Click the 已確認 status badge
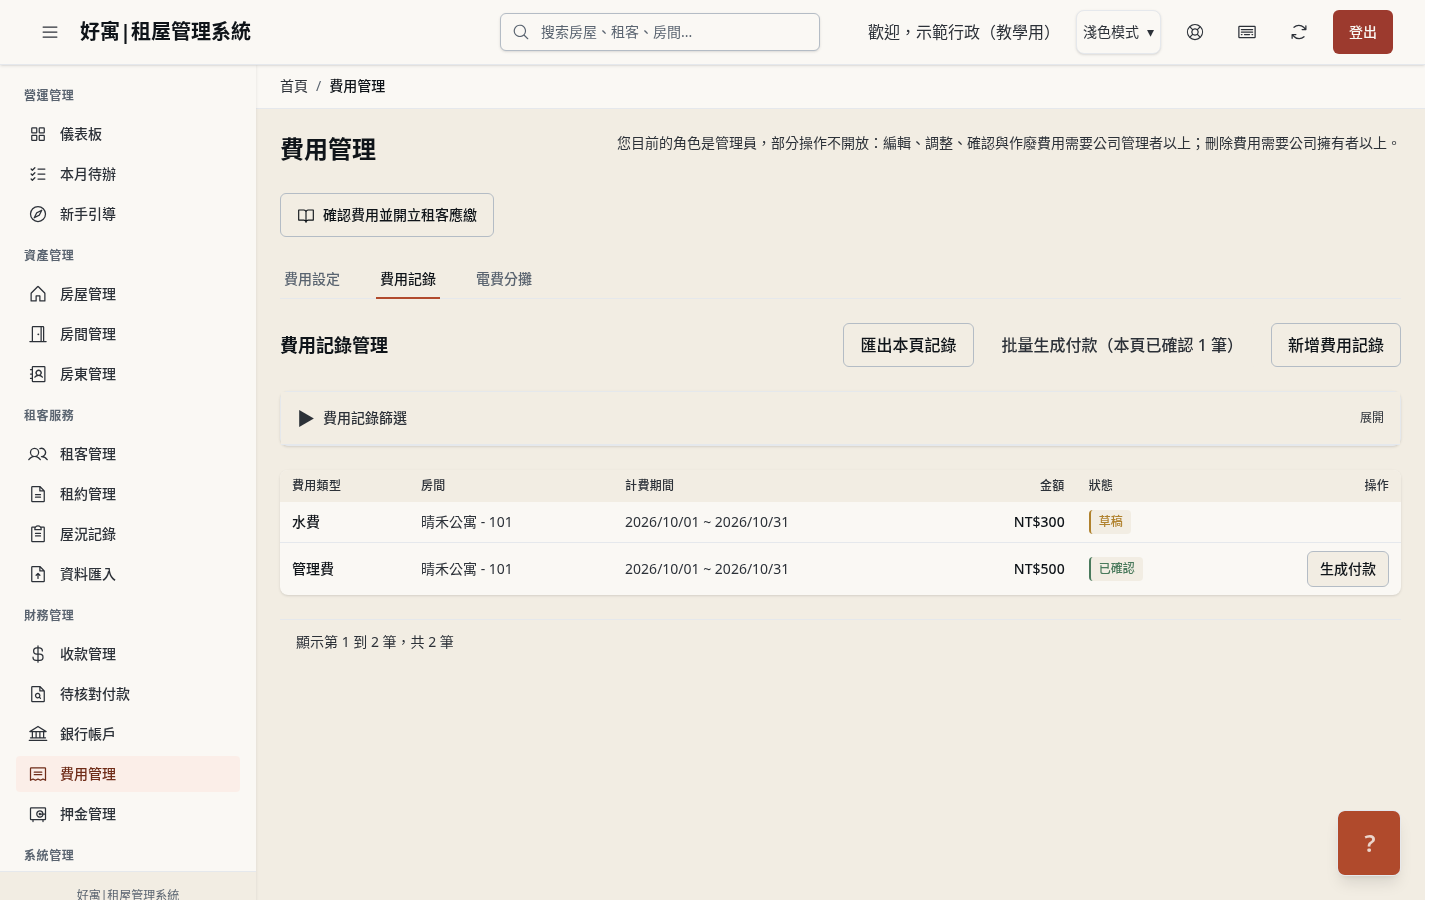Screen dimensions: 1440x900 pos(1116,569)
